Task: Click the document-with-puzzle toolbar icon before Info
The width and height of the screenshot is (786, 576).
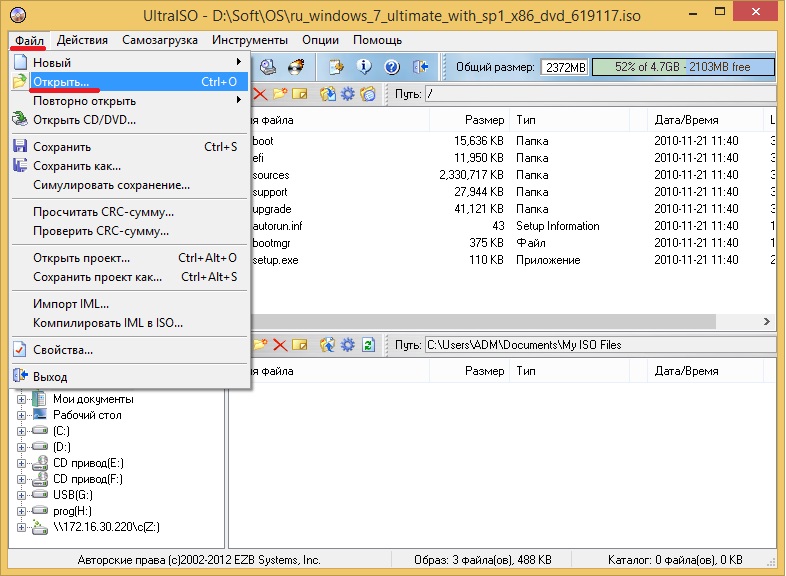Action: [x=336, y=67]
